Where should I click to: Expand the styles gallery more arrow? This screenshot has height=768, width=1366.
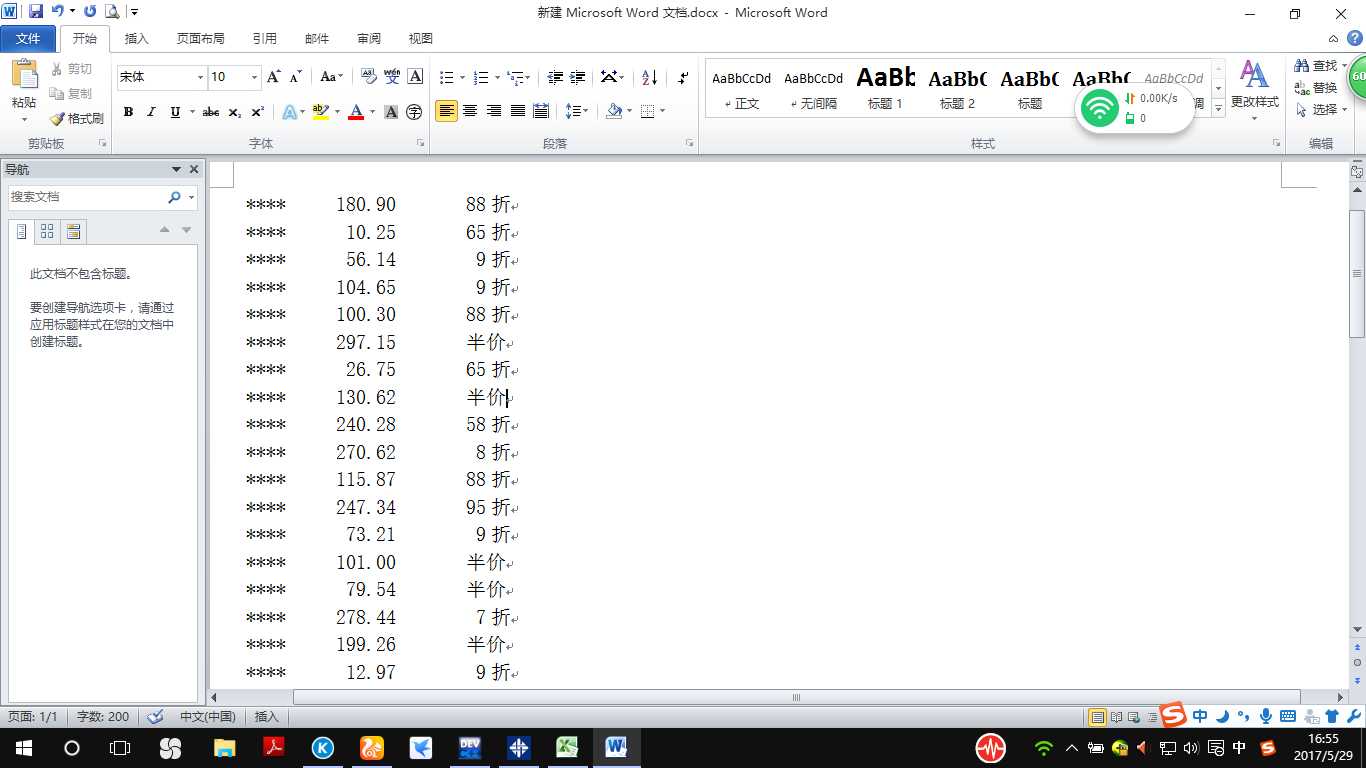pos(1219,107)
